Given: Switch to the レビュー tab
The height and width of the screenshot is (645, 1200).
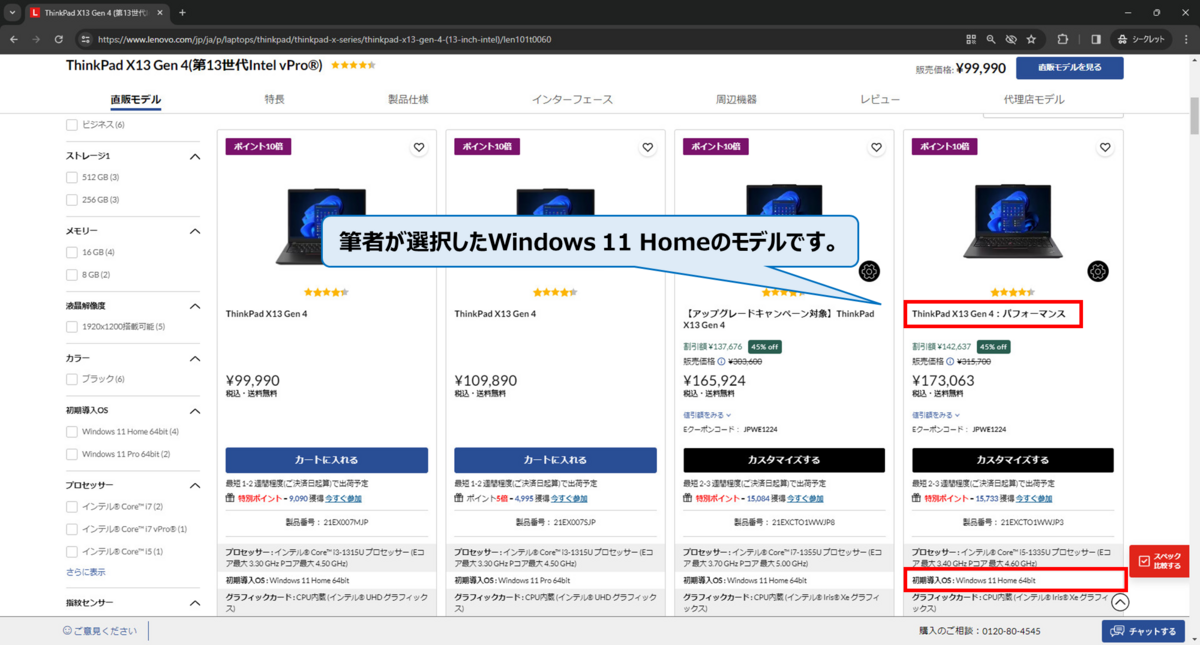Looking at the screenshot, I should pos(880,100).
